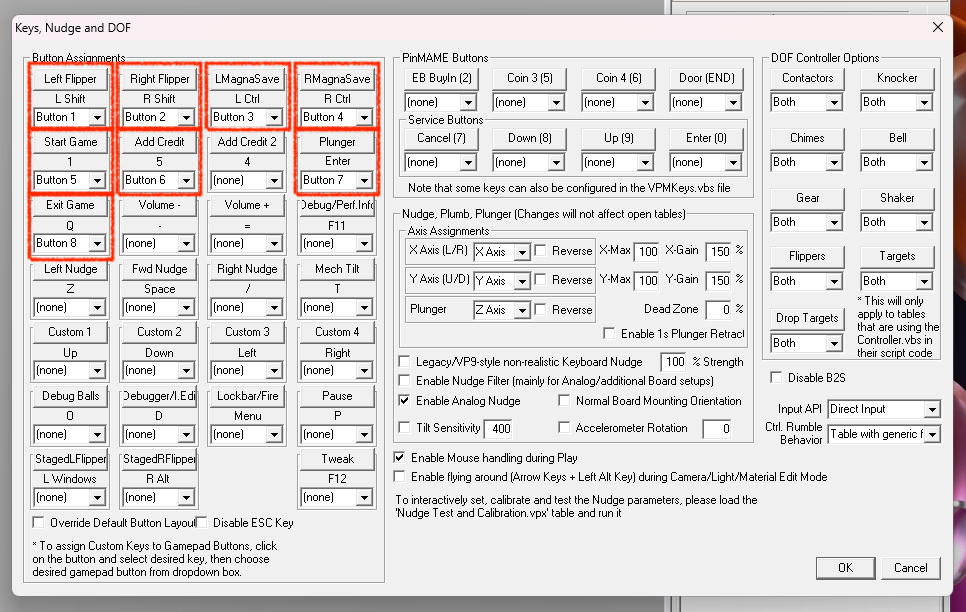Tick Reverse for the X Axis
The height and width of the screenshot is (612, 966).
click(x=540, y=251)
